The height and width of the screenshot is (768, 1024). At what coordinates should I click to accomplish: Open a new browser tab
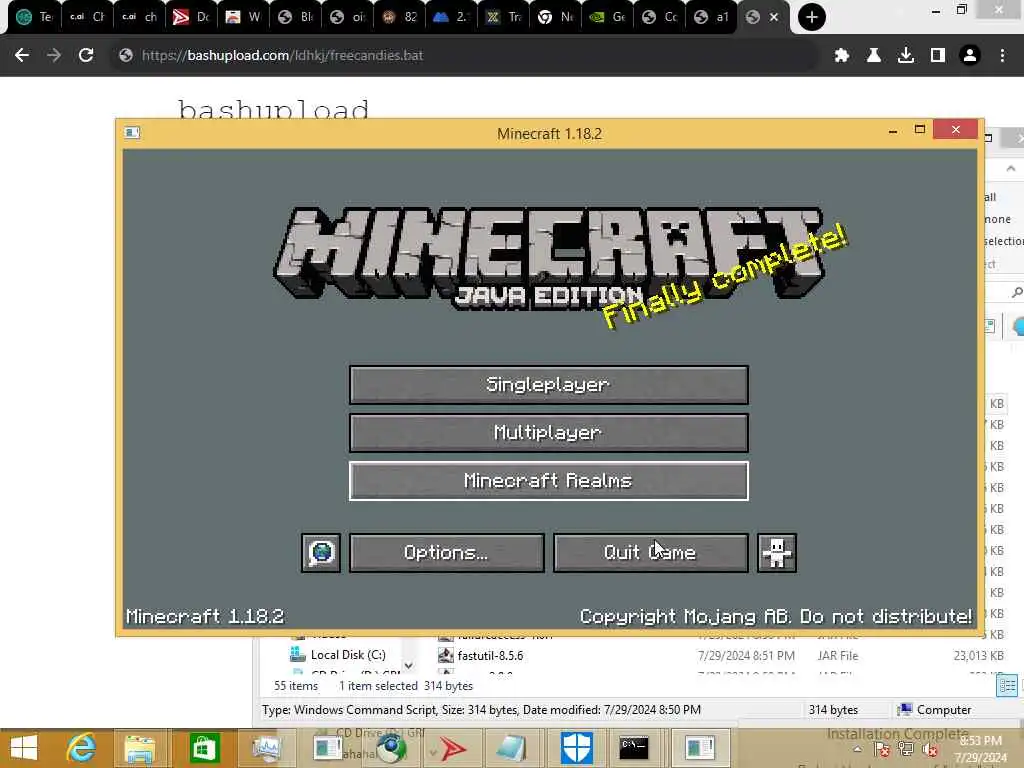(x=812, y=17)
